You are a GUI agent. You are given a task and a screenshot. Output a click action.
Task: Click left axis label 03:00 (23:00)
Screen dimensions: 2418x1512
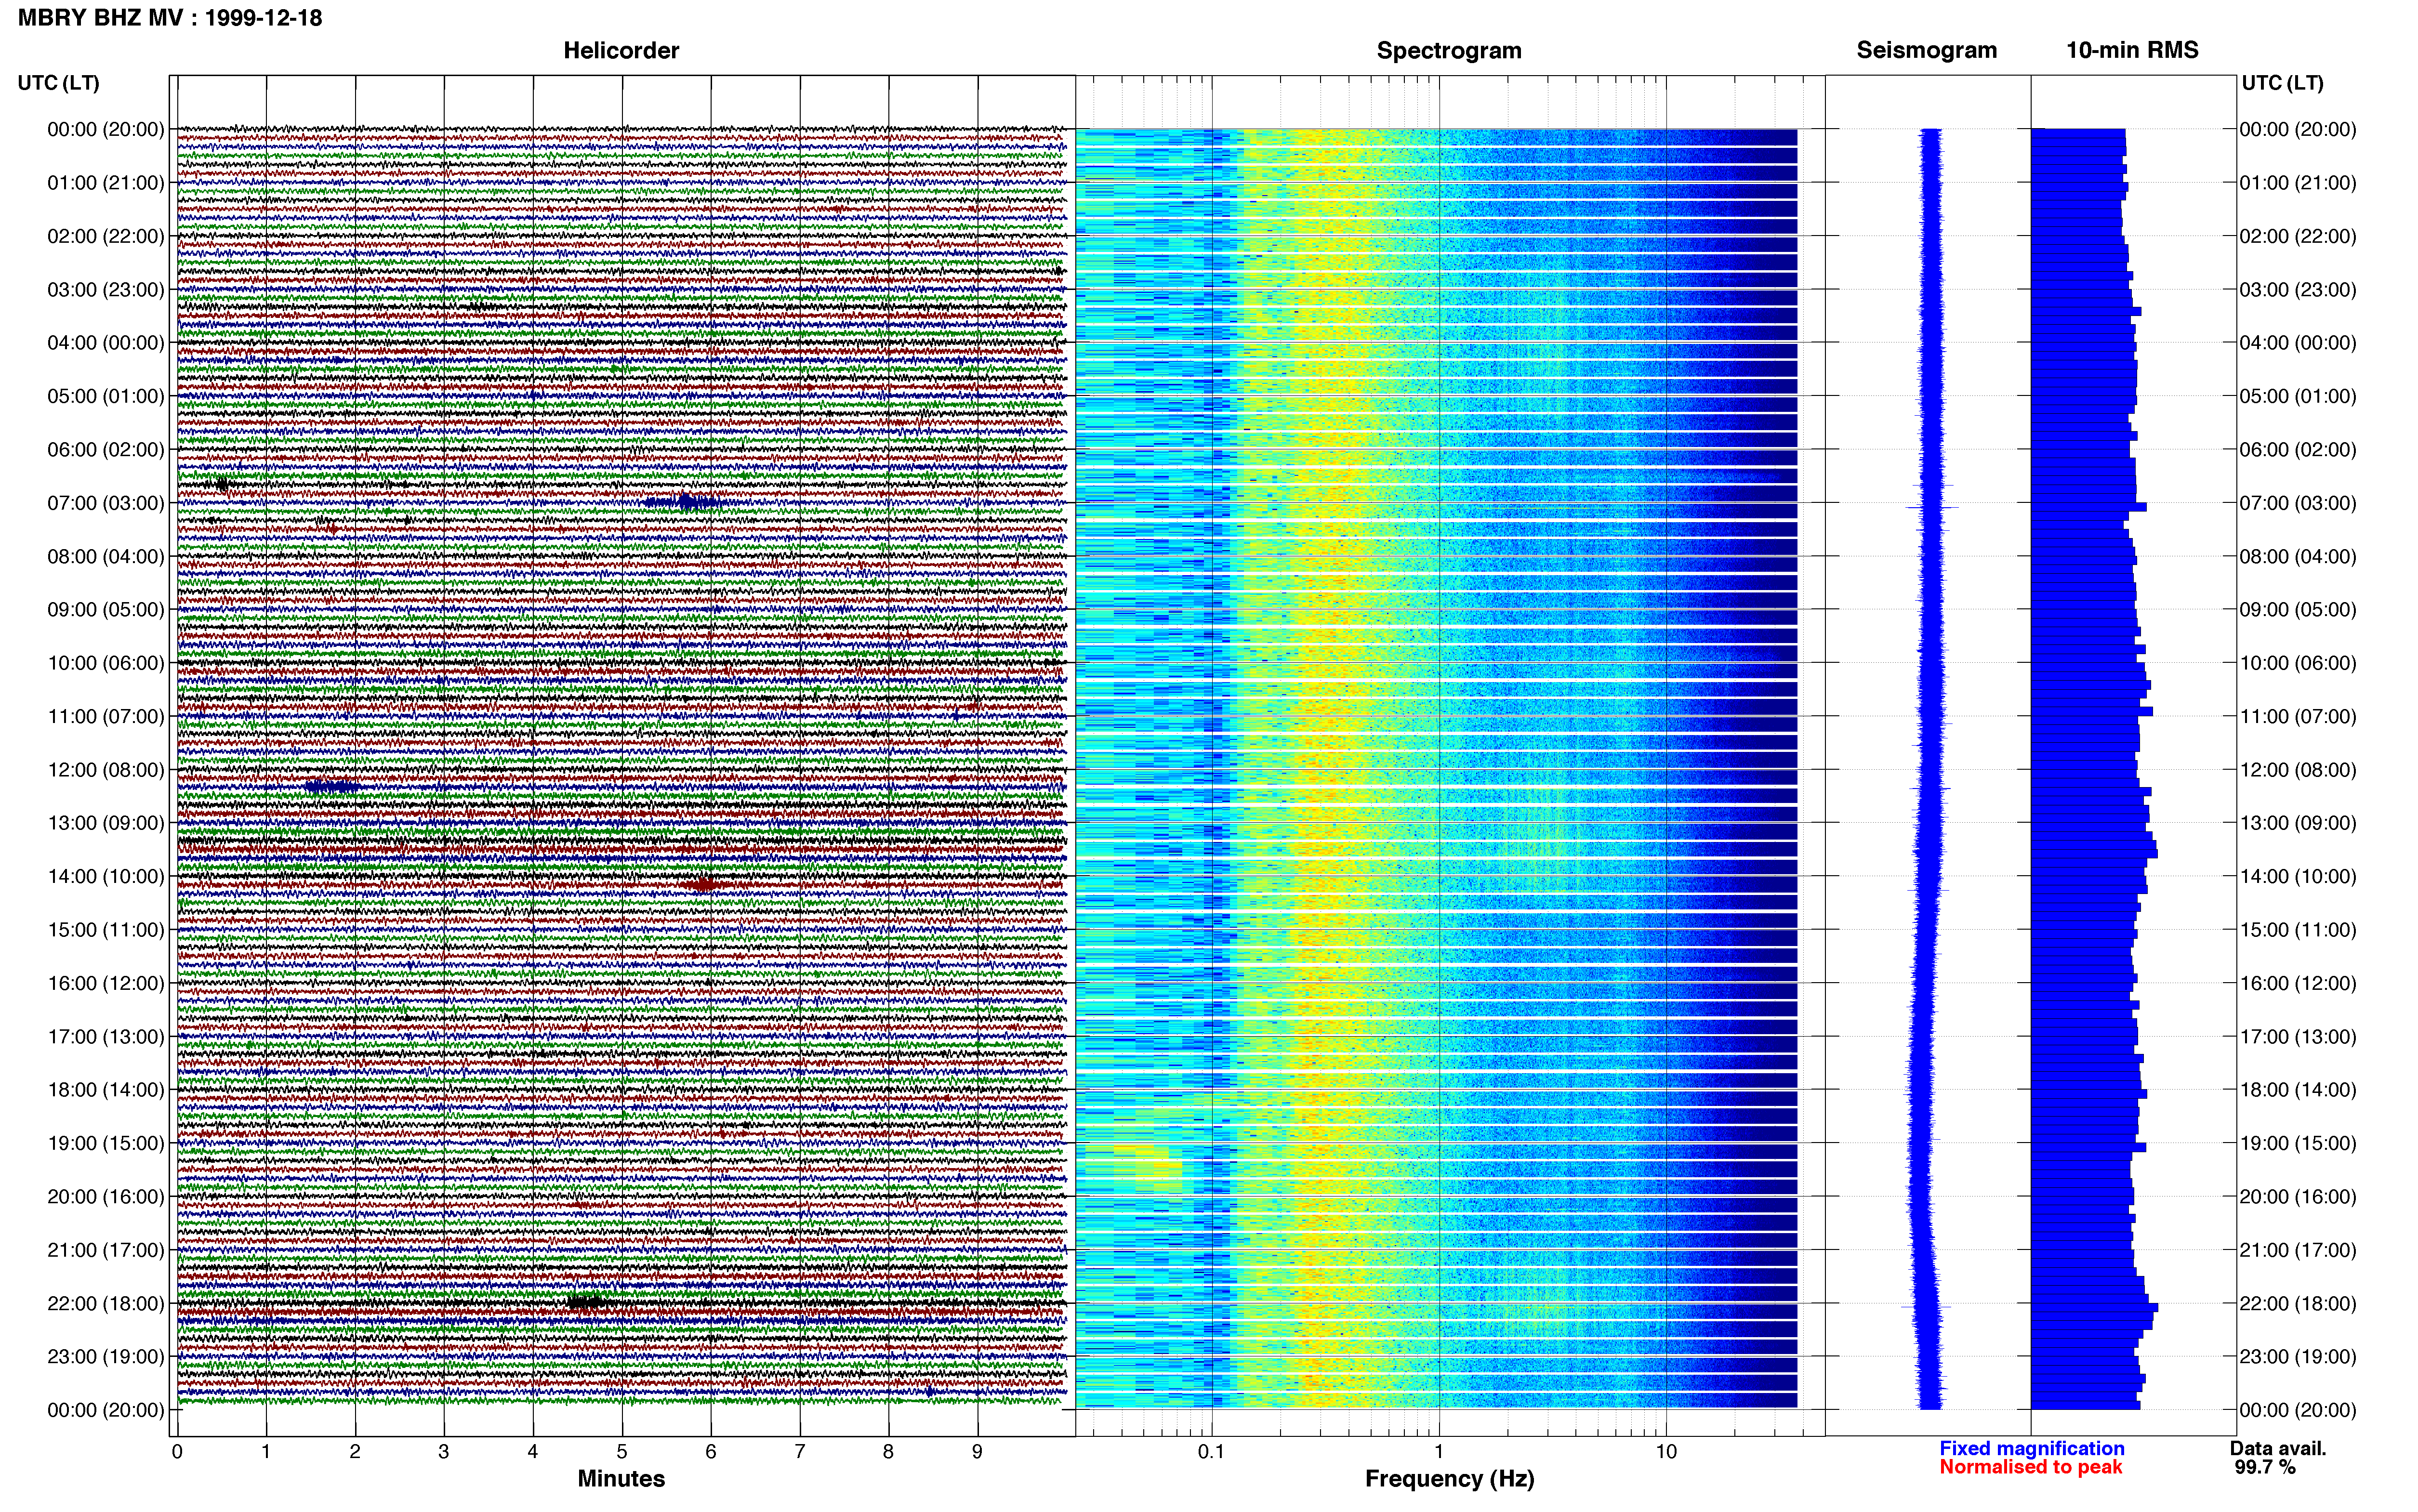(x=106, y=290)
